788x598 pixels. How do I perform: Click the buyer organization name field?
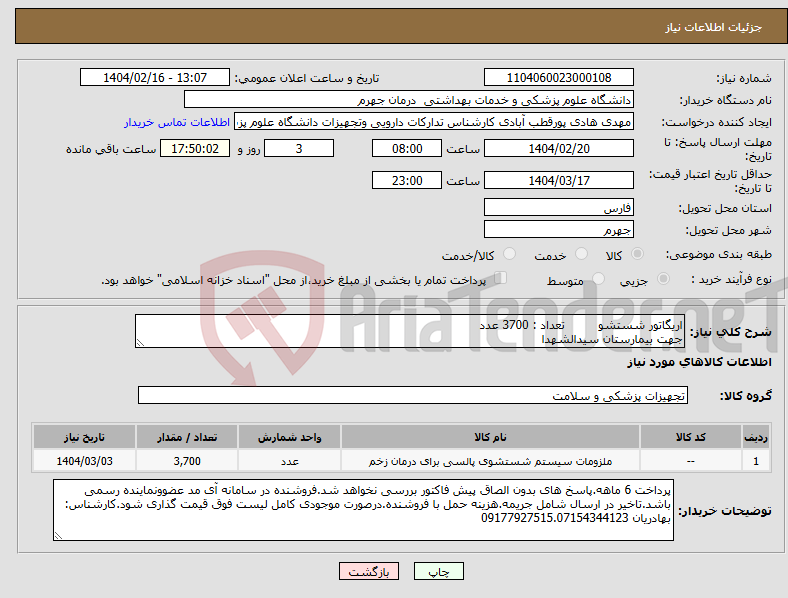click(409, 99)
